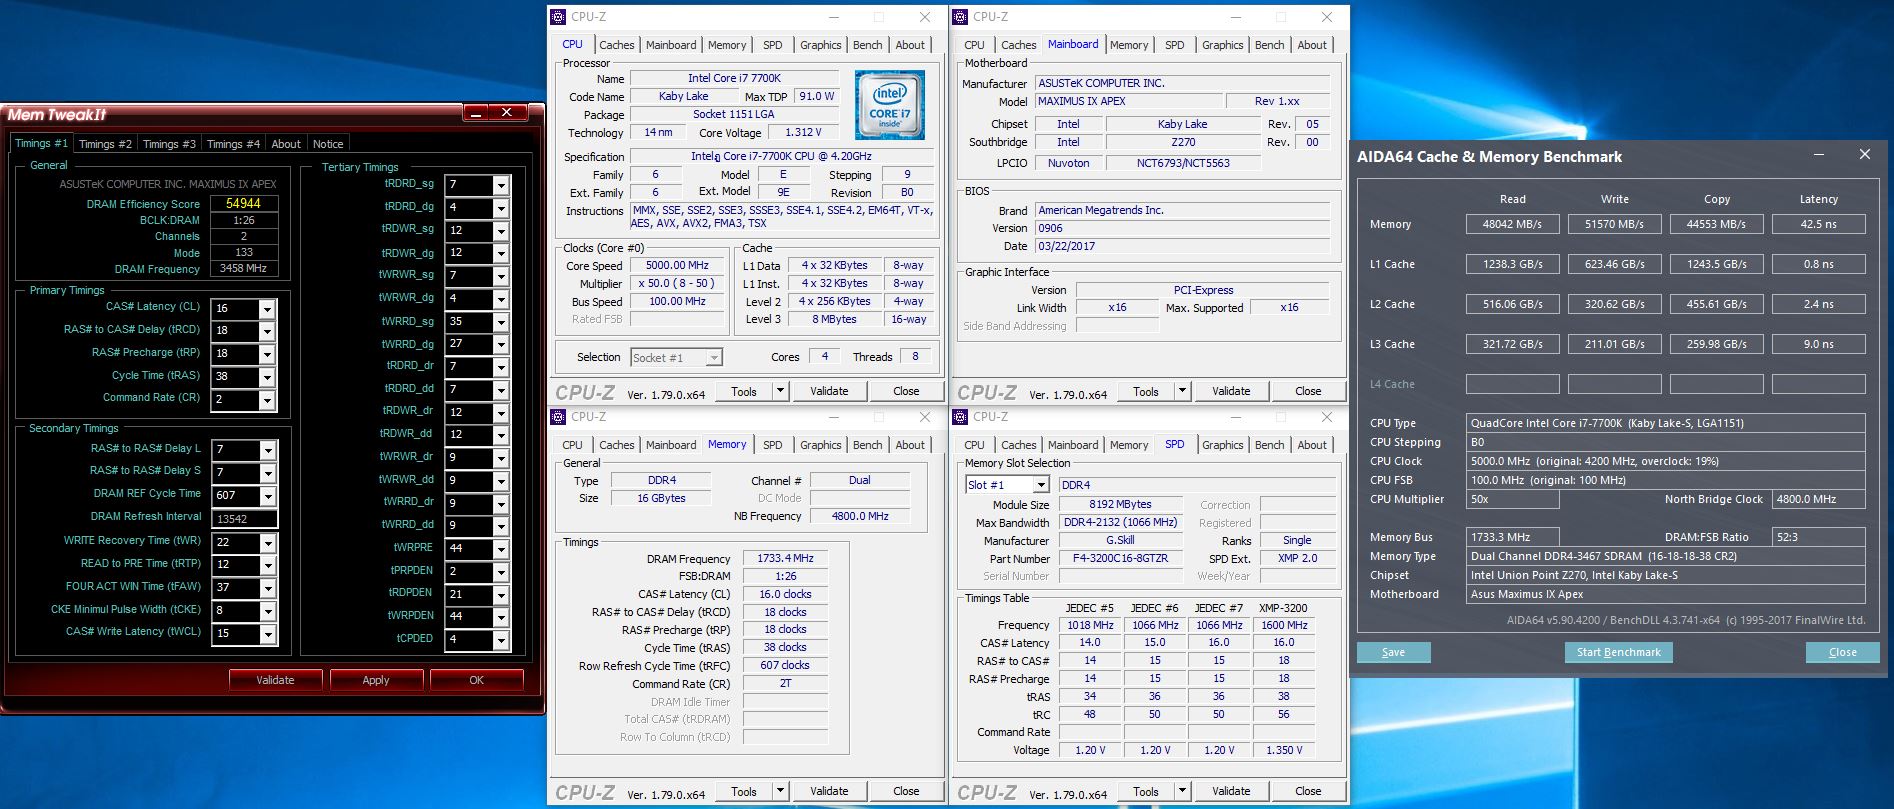Save the AIDA64 benchmark results
The image size is (1894, 809).
1393,652
